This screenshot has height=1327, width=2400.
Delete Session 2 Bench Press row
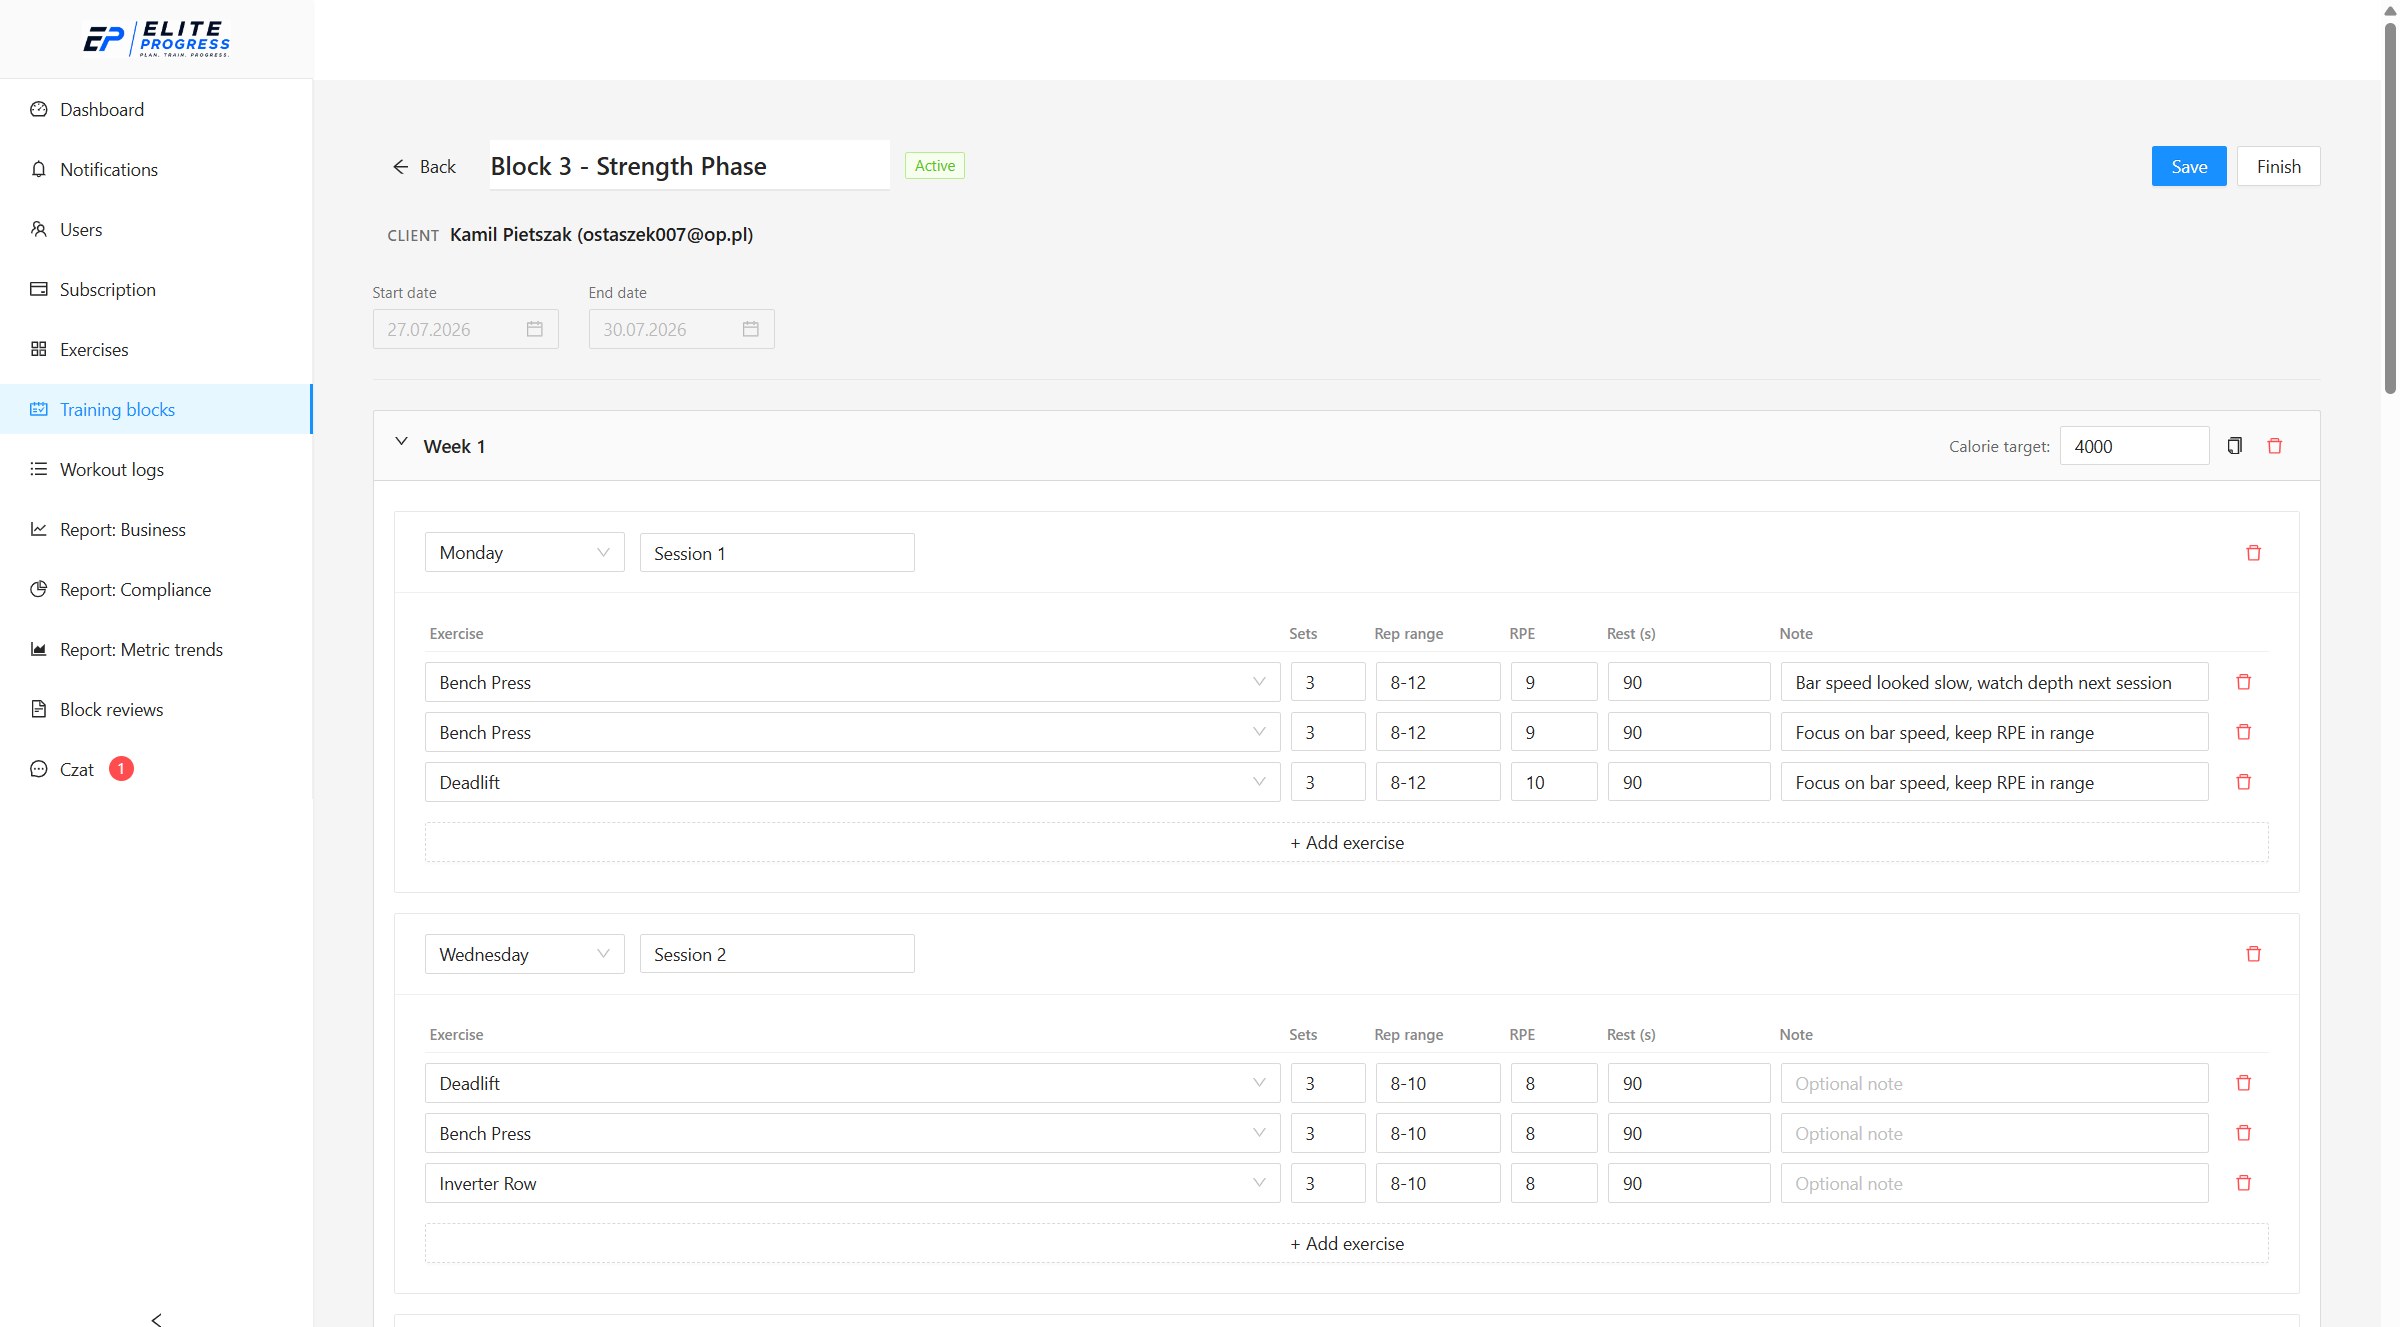(2243, 1133)
